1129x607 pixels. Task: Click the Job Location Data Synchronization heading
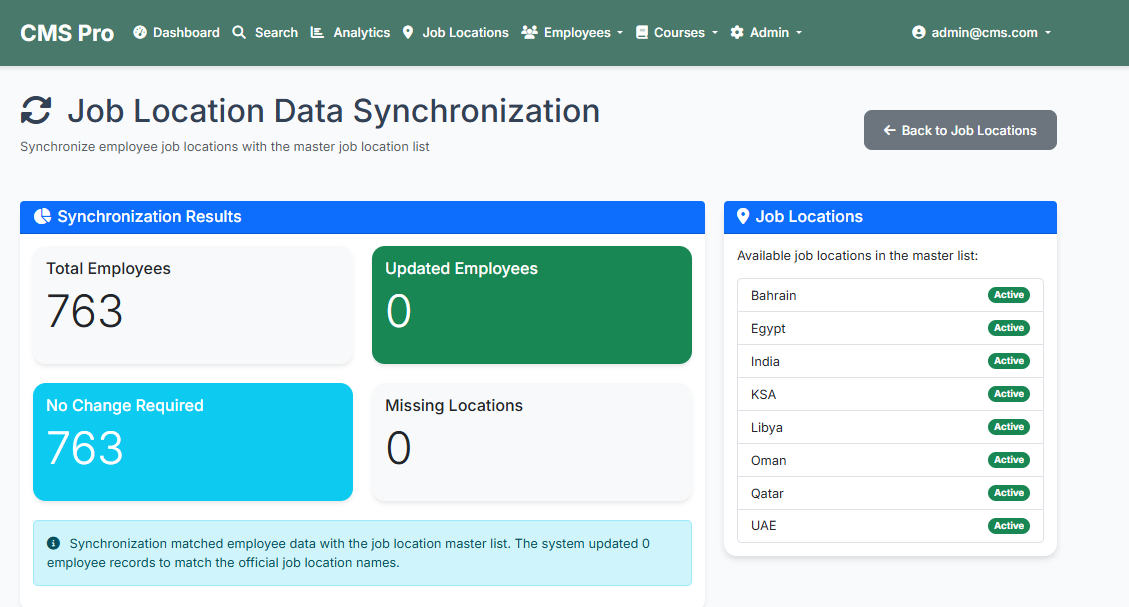(333, 111)
